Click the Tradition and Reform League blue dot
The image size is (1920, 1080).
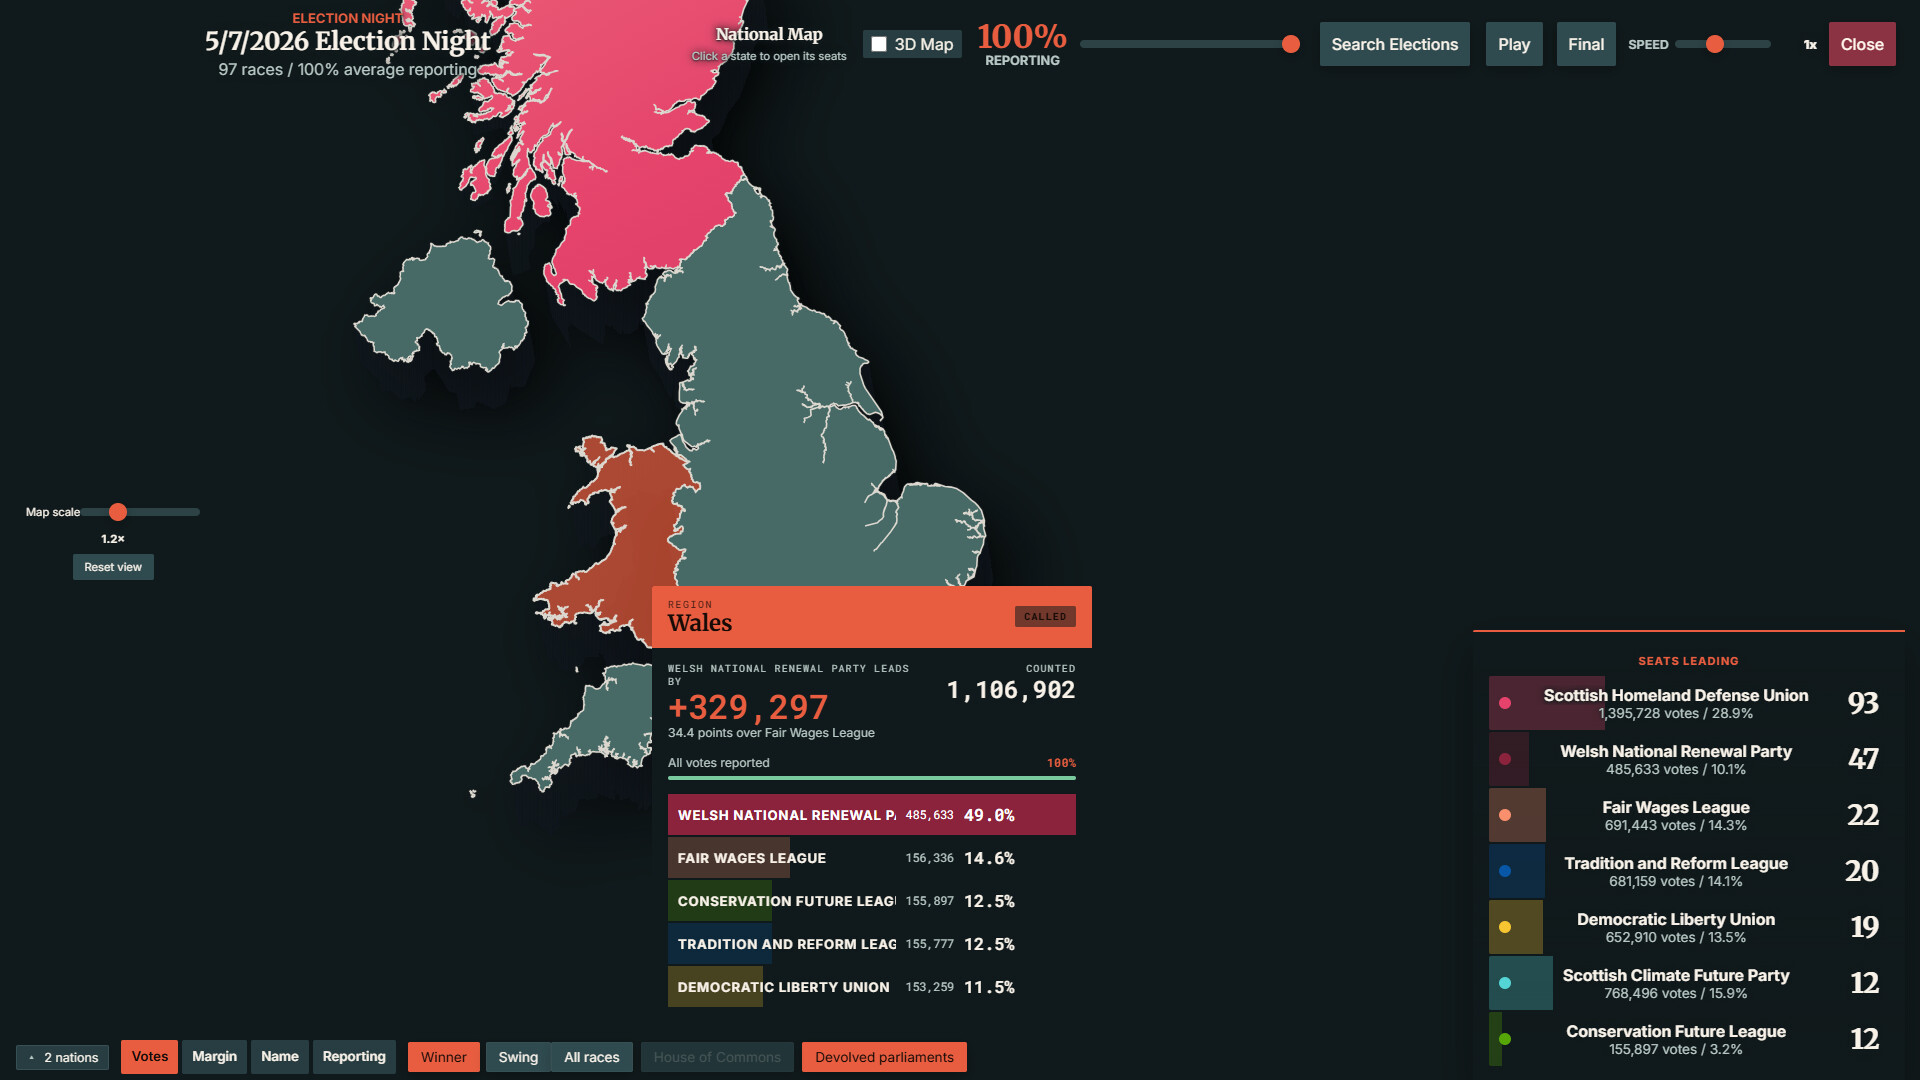click(x=1505, y=871)
